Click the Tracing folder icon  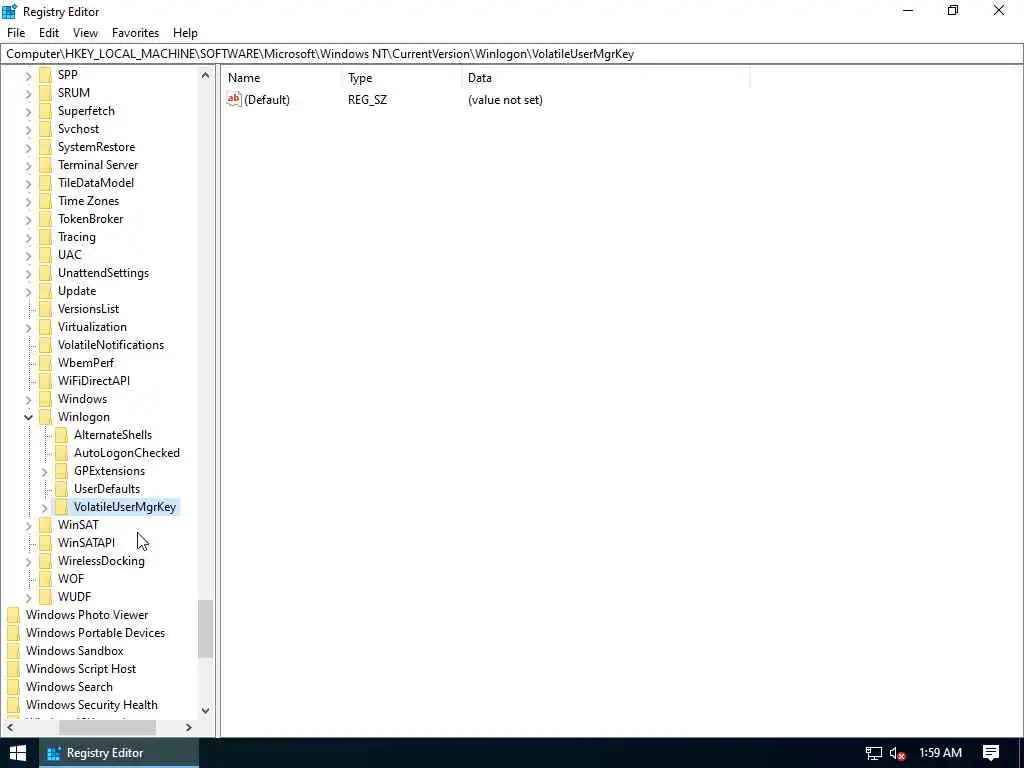coord(45,237)
